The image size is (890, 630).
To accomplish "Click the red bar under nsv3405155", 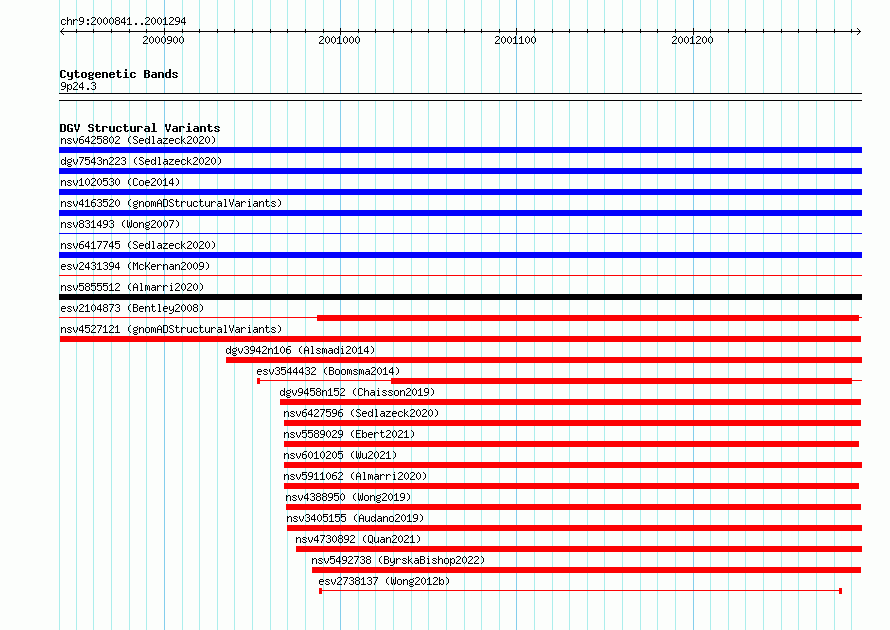I will coord(574,528).
